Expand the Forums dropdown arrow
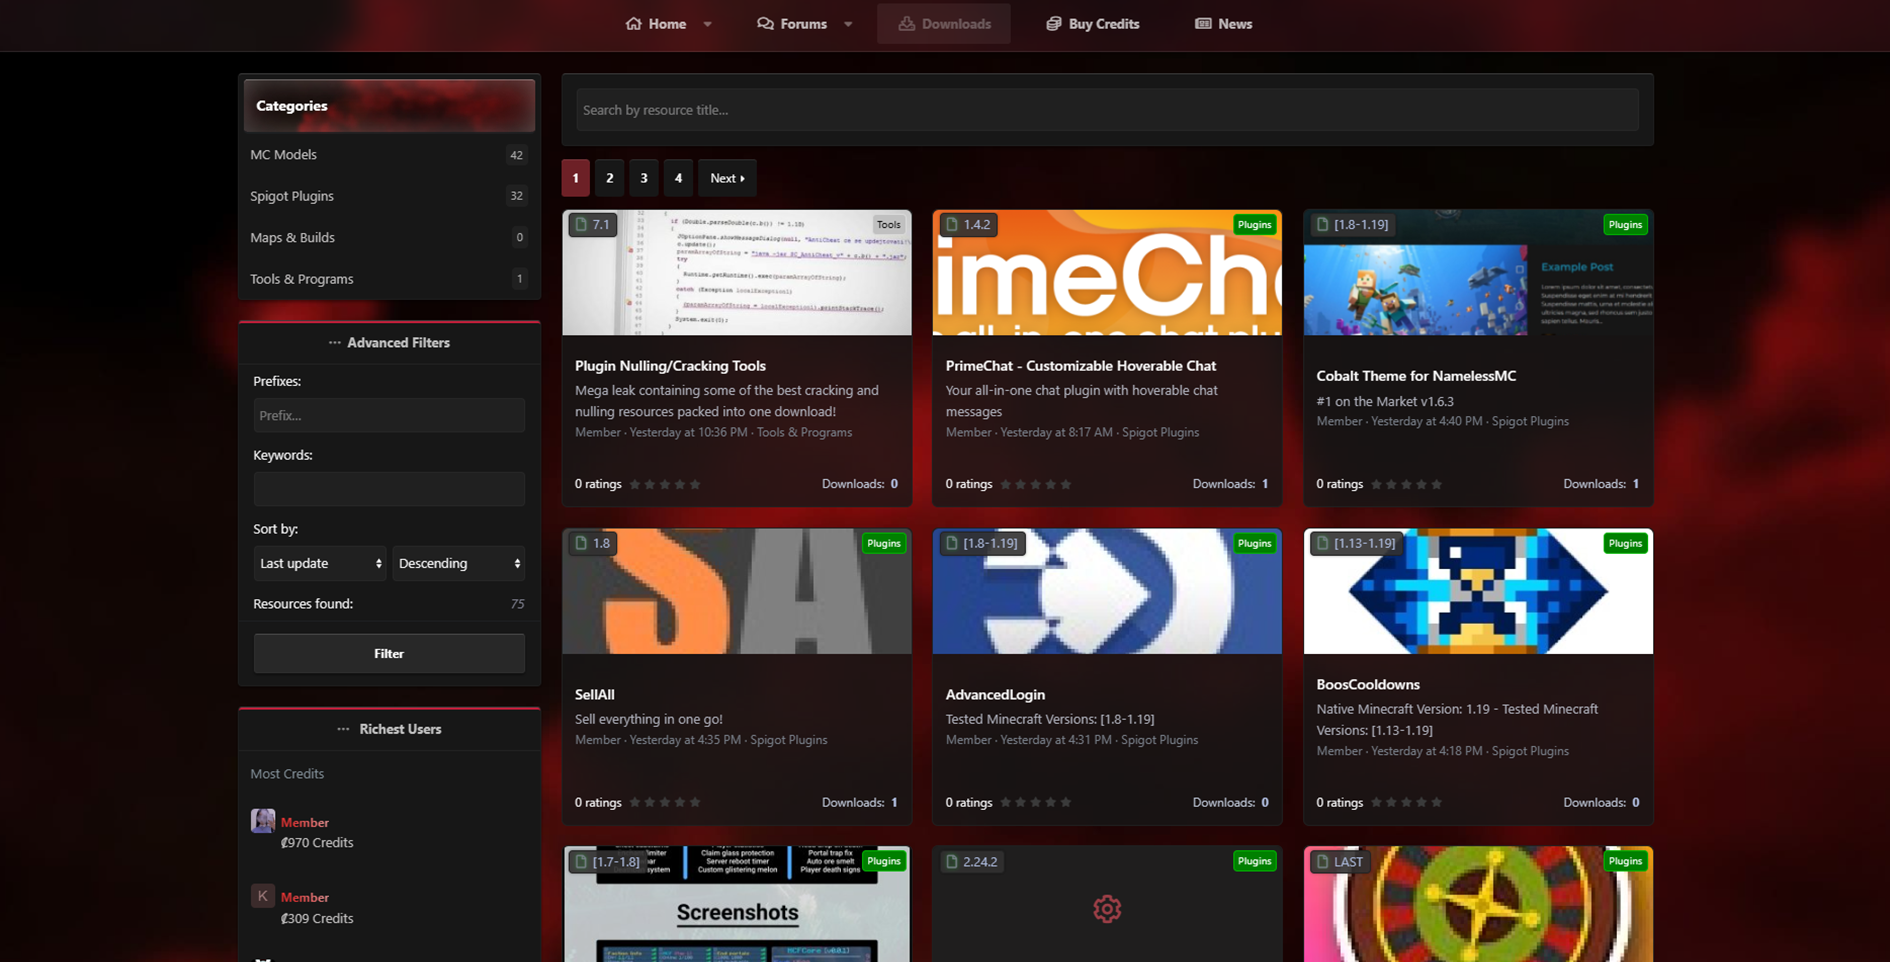The width and height of the screenshot is (1890, 962). tap(848, 24)
